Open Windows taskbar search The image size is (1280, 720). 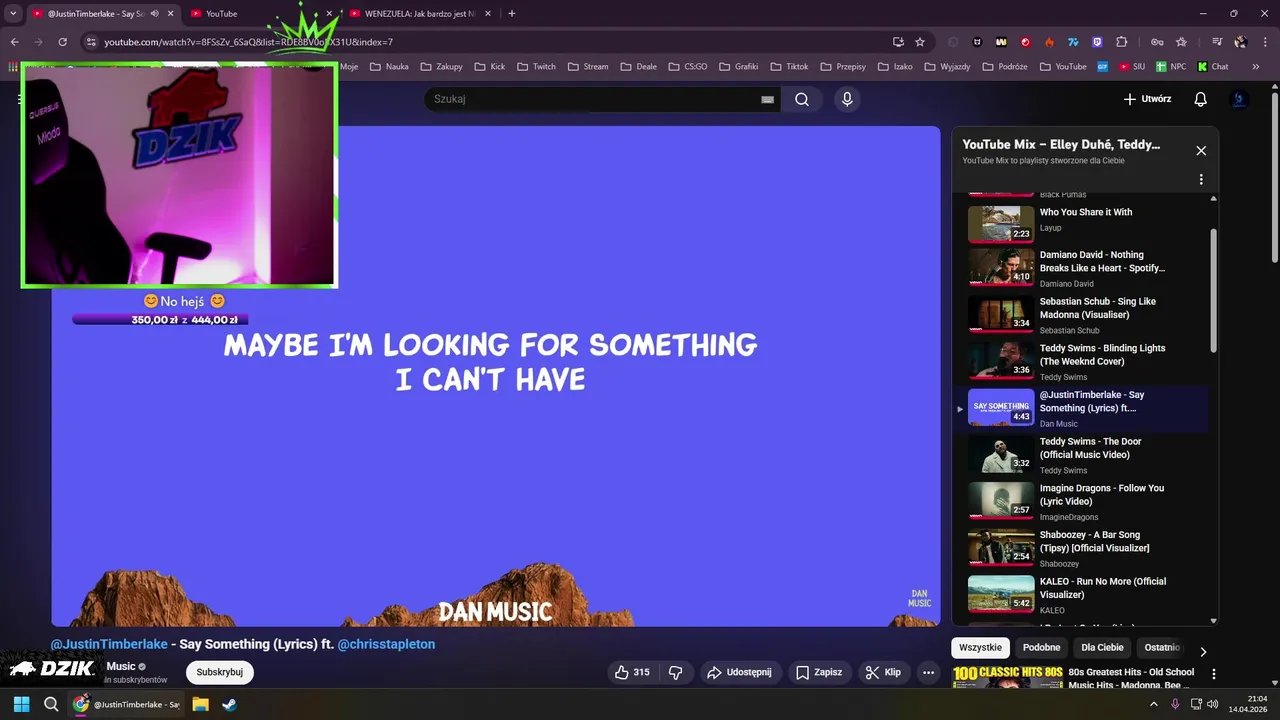coord(51,704)
